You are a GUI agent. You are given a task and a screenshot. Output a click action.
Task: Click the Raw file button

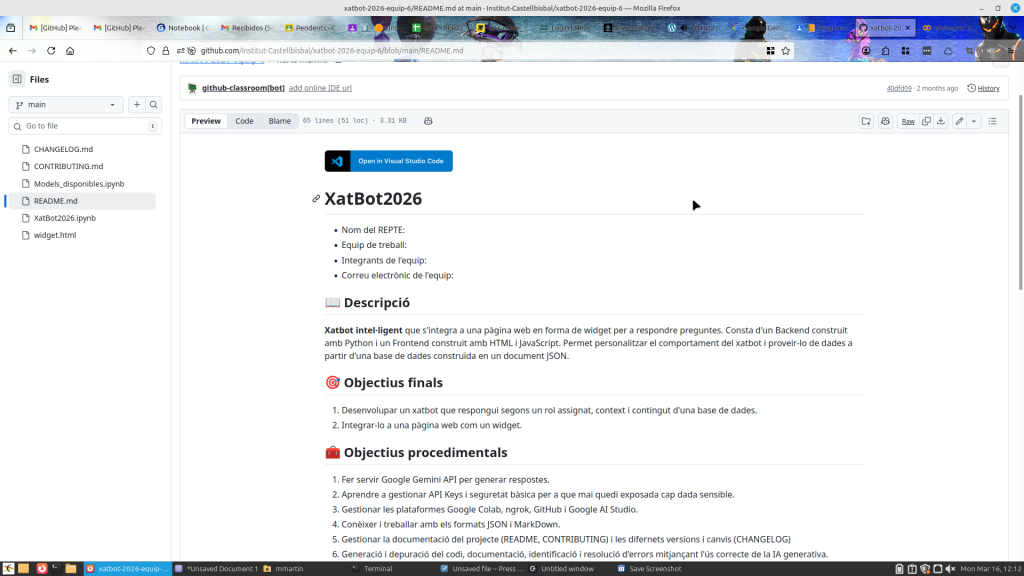pos(908,121)
